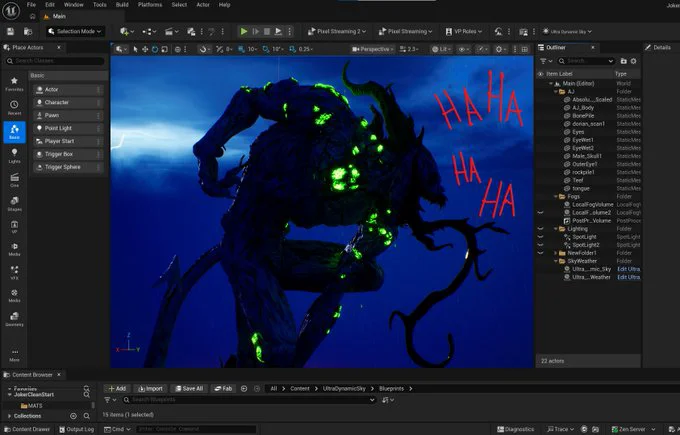Image resolution: width=680 pixels, height=435 pixels.
Task: Toggle visibility of the Lighting folder
Action: pos(540,229)
